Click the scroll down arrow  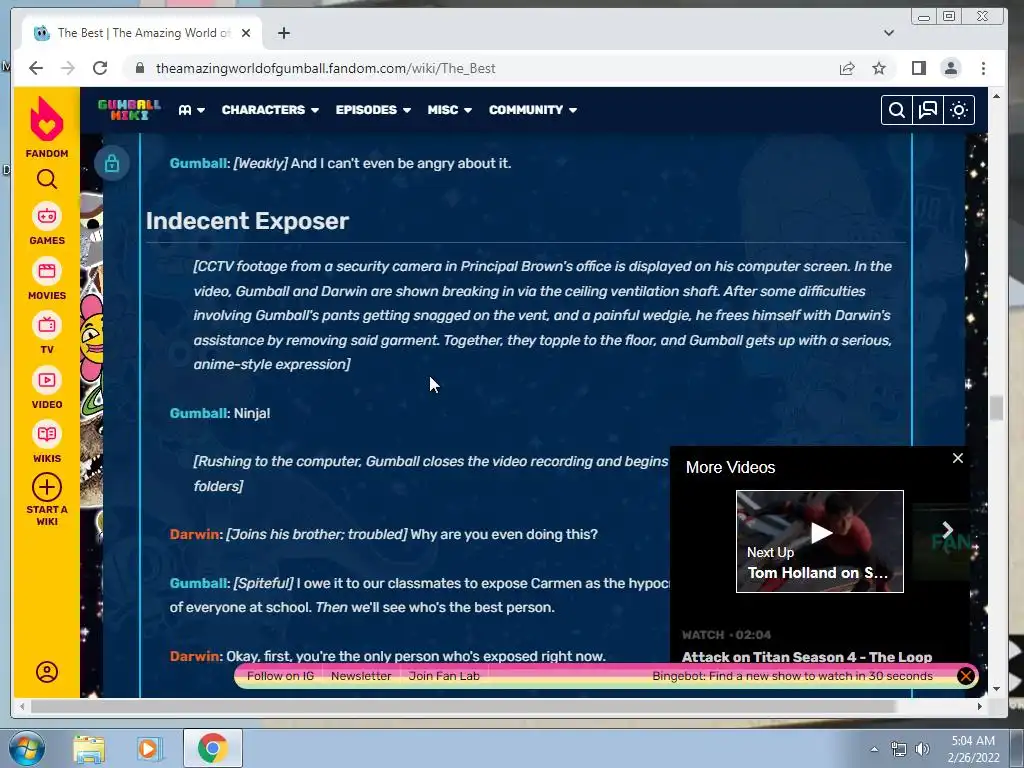click(996, 688)
